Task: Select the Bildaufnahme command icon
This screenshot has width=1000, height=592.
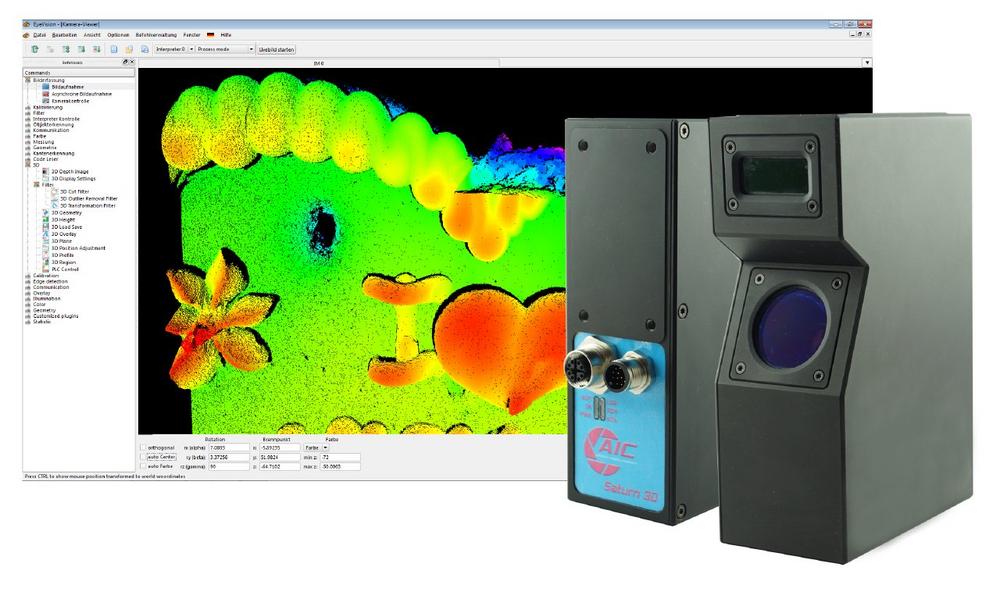Action: 46,87
